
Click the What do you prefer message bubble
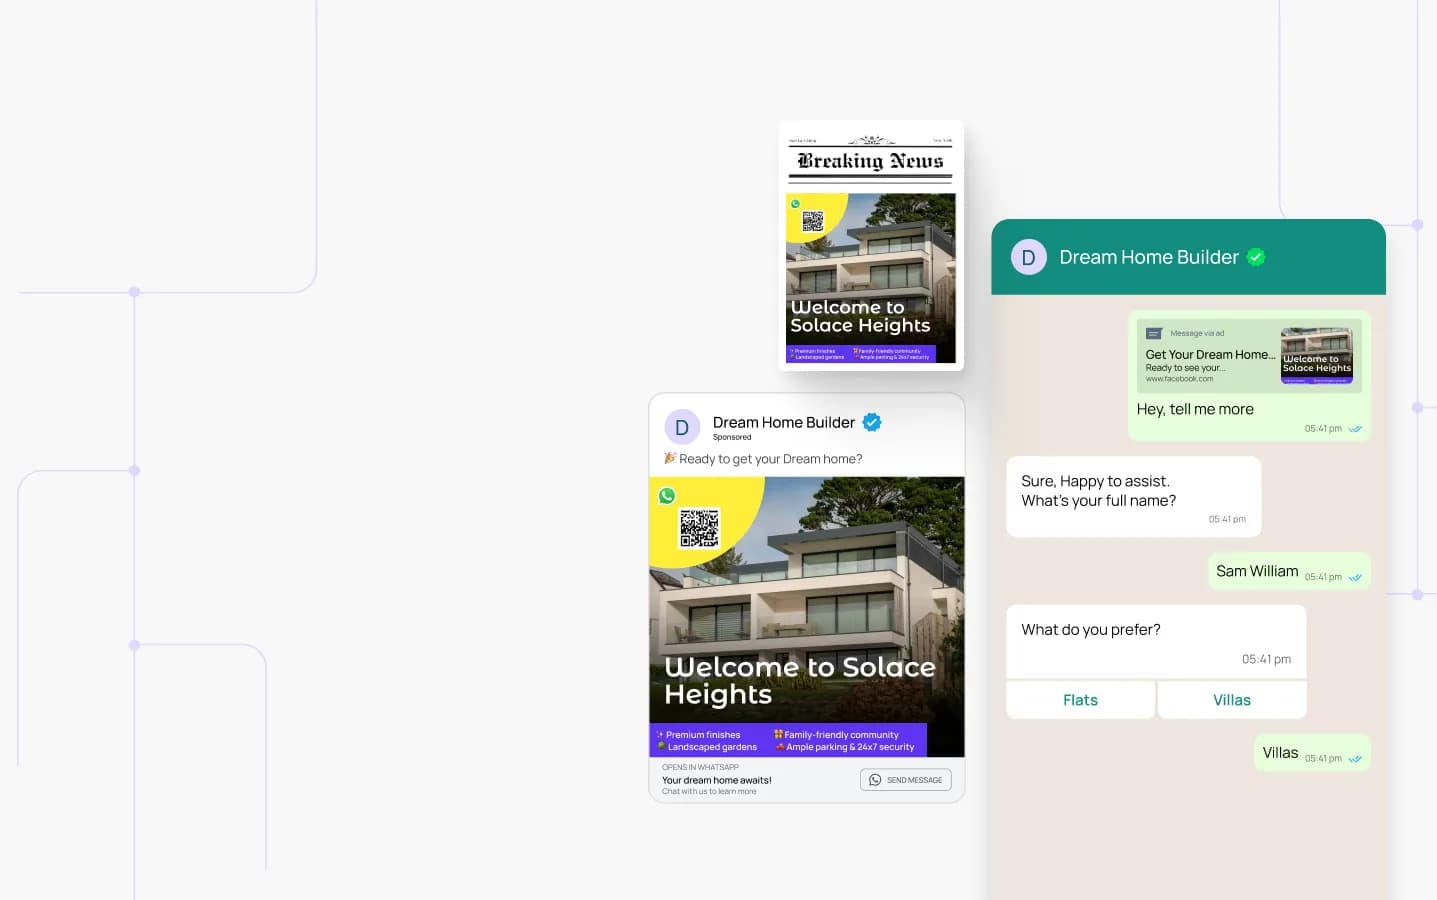tap(1090, 629)
